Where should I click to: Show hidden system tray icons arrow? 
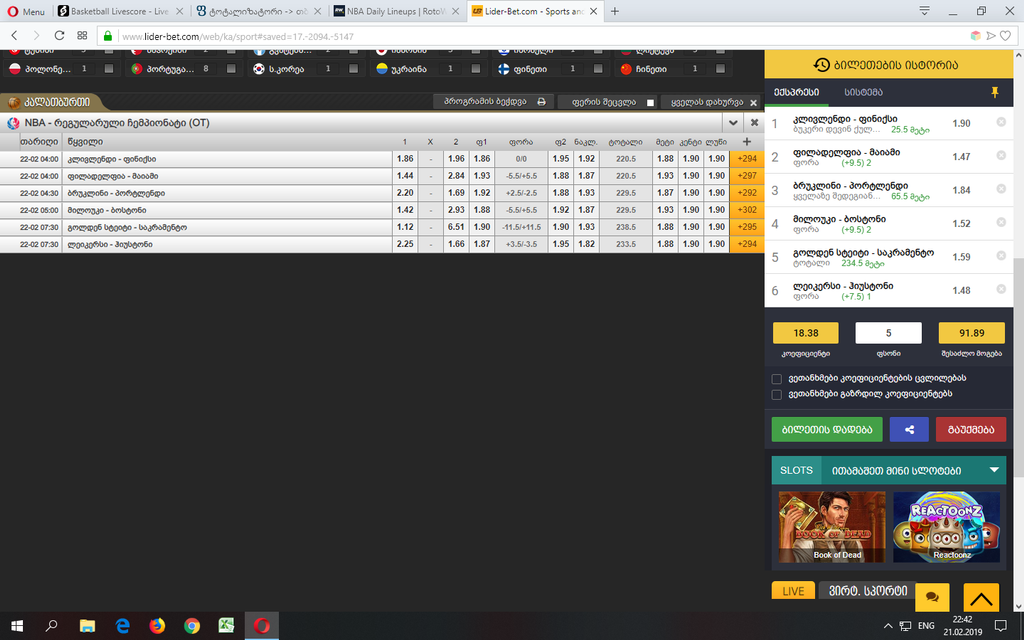[x=888, y=626]
